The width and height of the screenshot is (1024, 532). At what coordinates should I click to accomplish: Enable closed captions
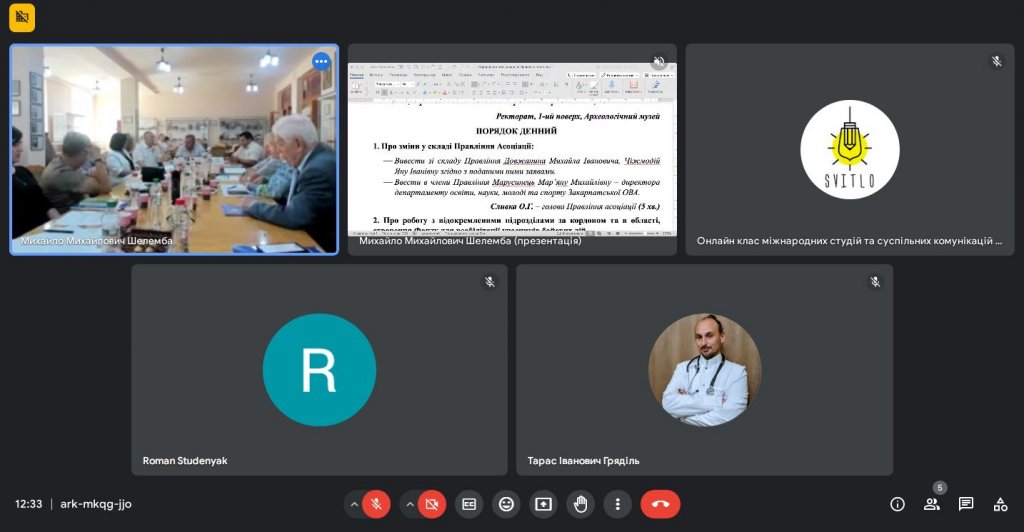pyautogui.click(x=469, y=504)
